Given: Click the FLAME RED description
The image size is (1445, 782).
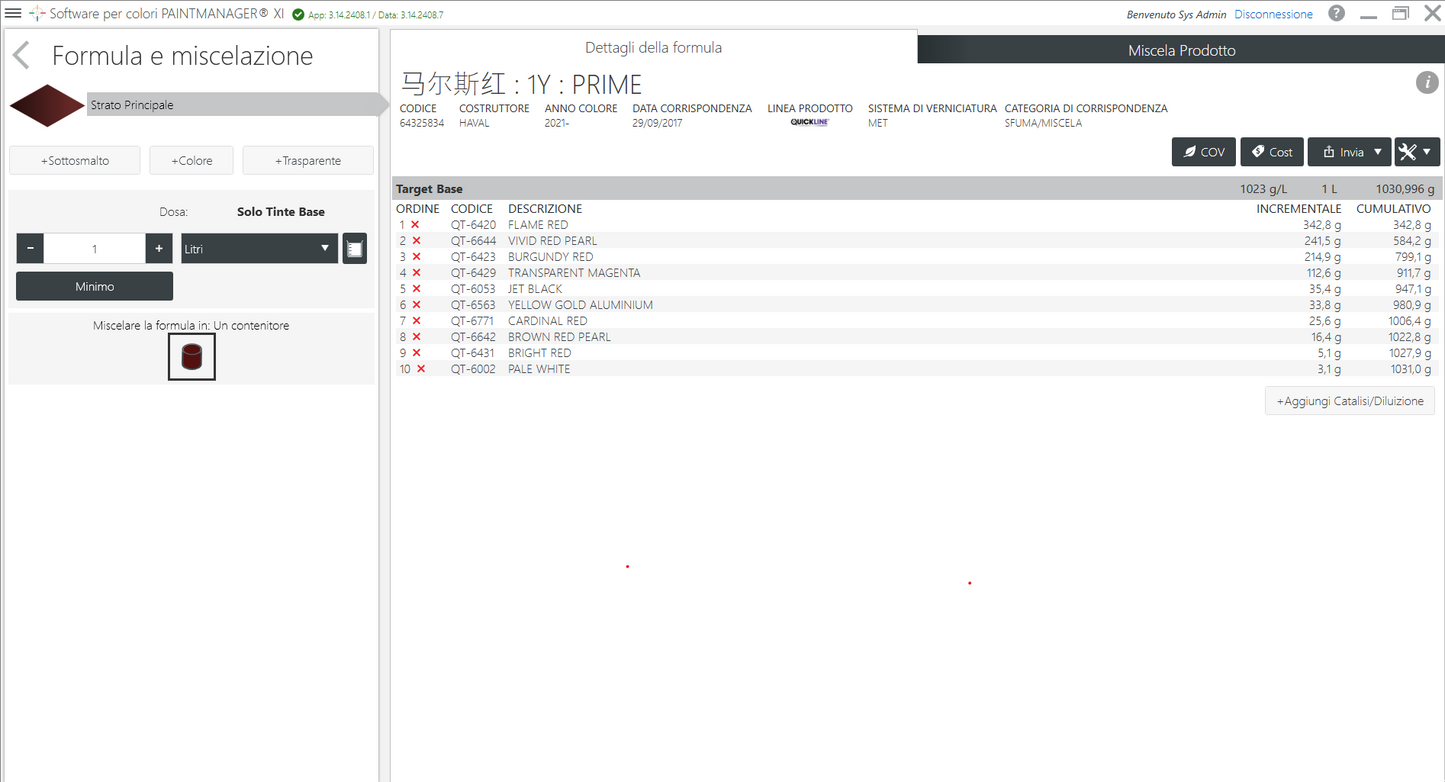Looking at the screenshot, I should (x=538, y=225).
